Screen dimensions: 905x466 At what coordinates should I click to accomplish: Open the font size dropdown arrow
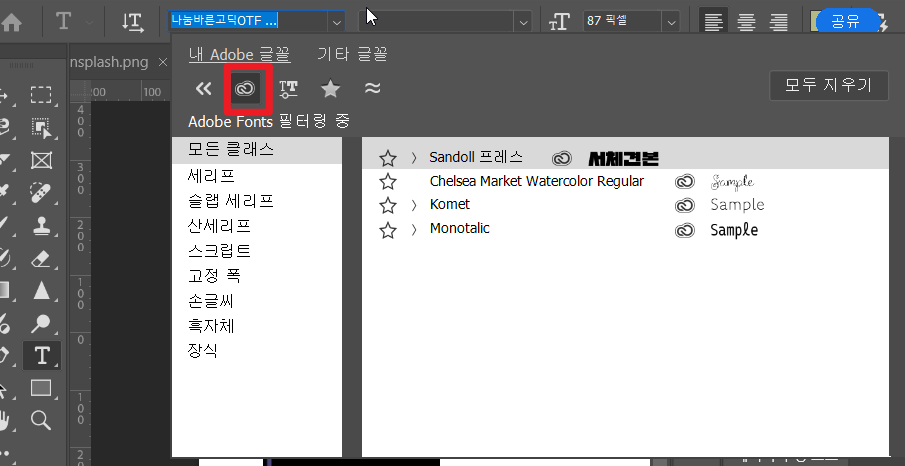[x=670, y=21]
